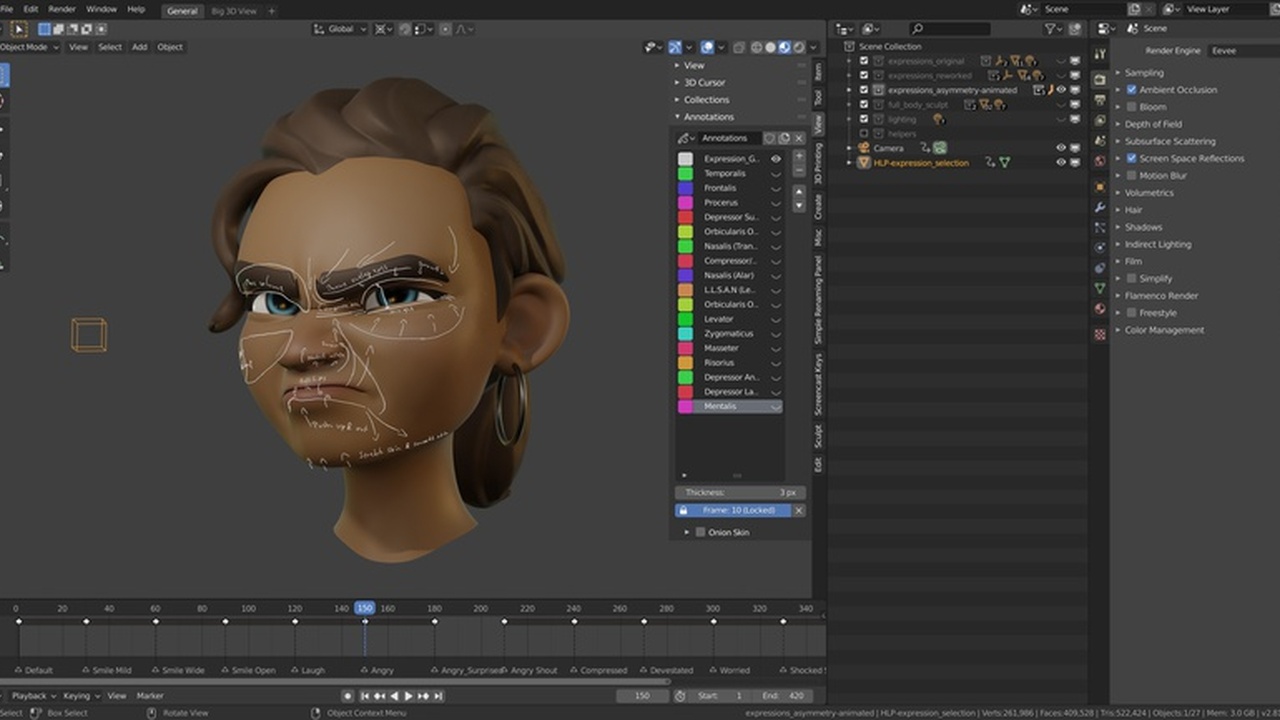Image resolution: width=1280 pixels, height=720 pixels.
Task: Toggle Camera visibility eye in outliner
Action: (x=1061, y=148)
